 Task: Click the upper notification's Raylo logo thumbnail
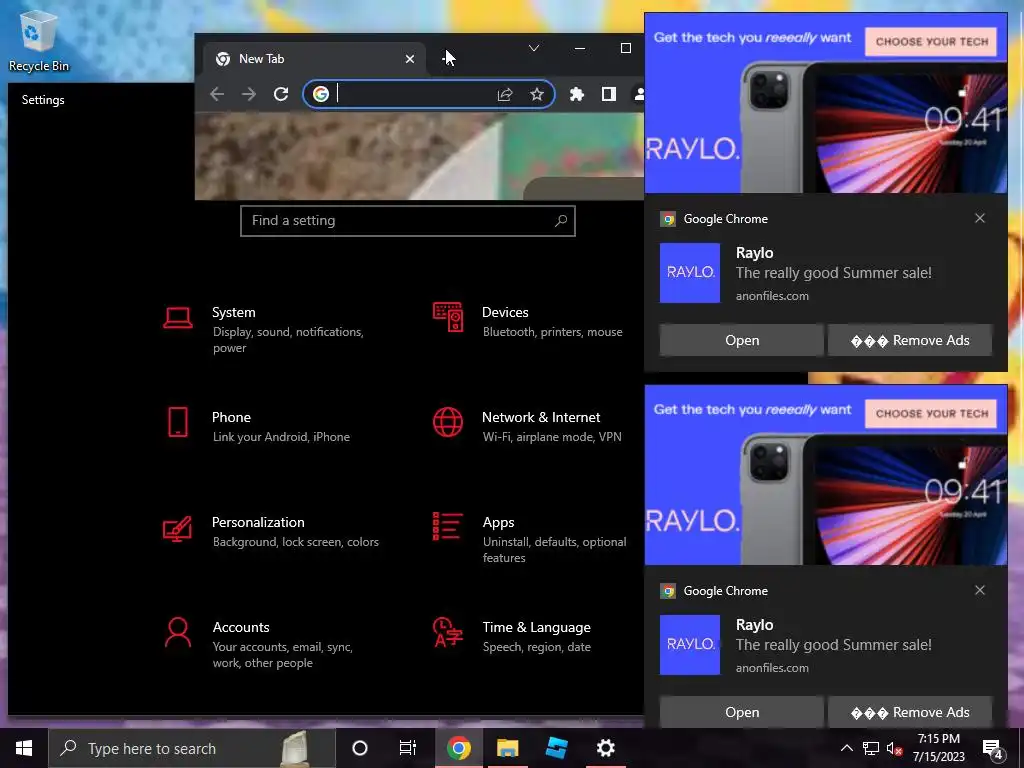(690, 272)
